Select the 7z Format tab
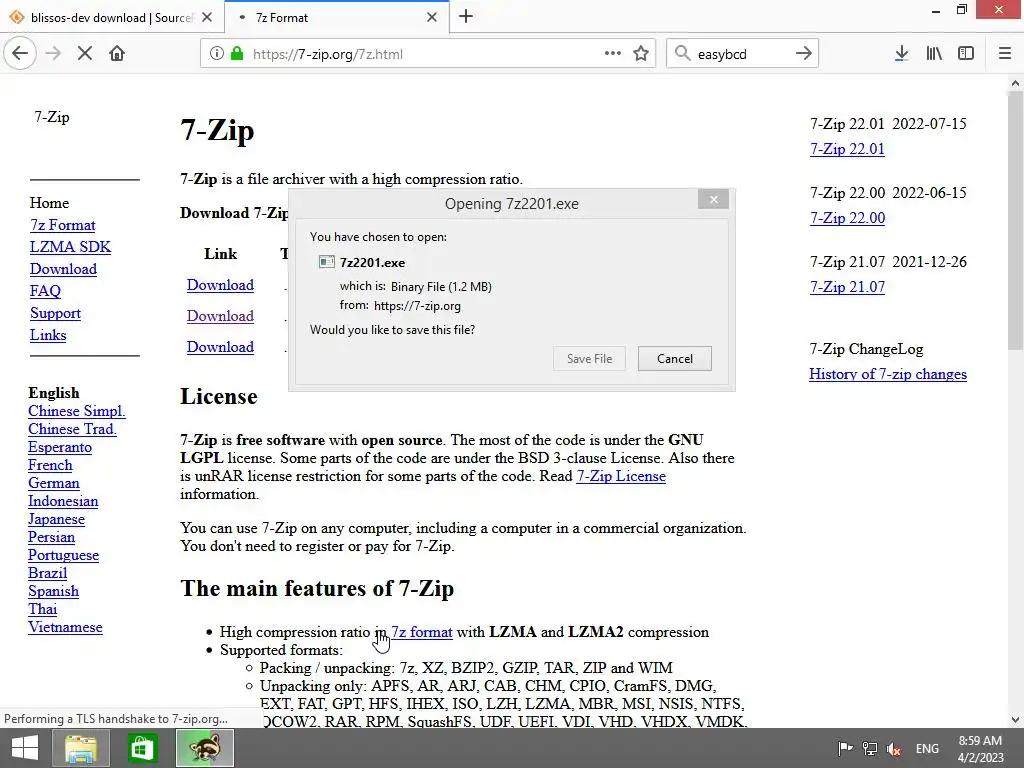 (337, 18)
